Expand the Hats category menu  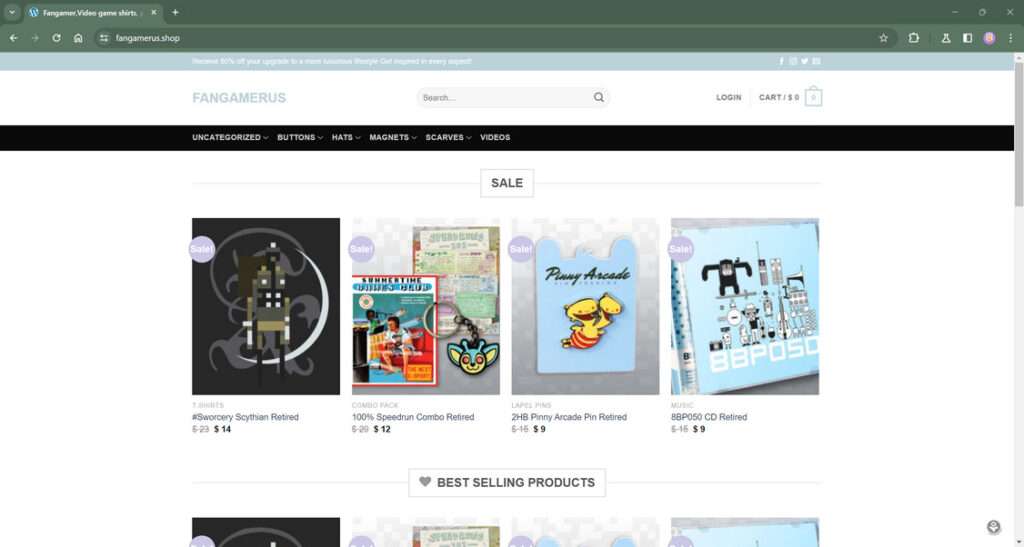[x=345, y=137]
